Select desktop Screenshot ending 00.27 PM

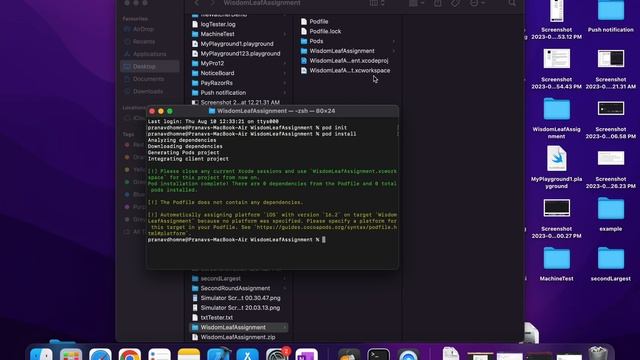point(556,218)
